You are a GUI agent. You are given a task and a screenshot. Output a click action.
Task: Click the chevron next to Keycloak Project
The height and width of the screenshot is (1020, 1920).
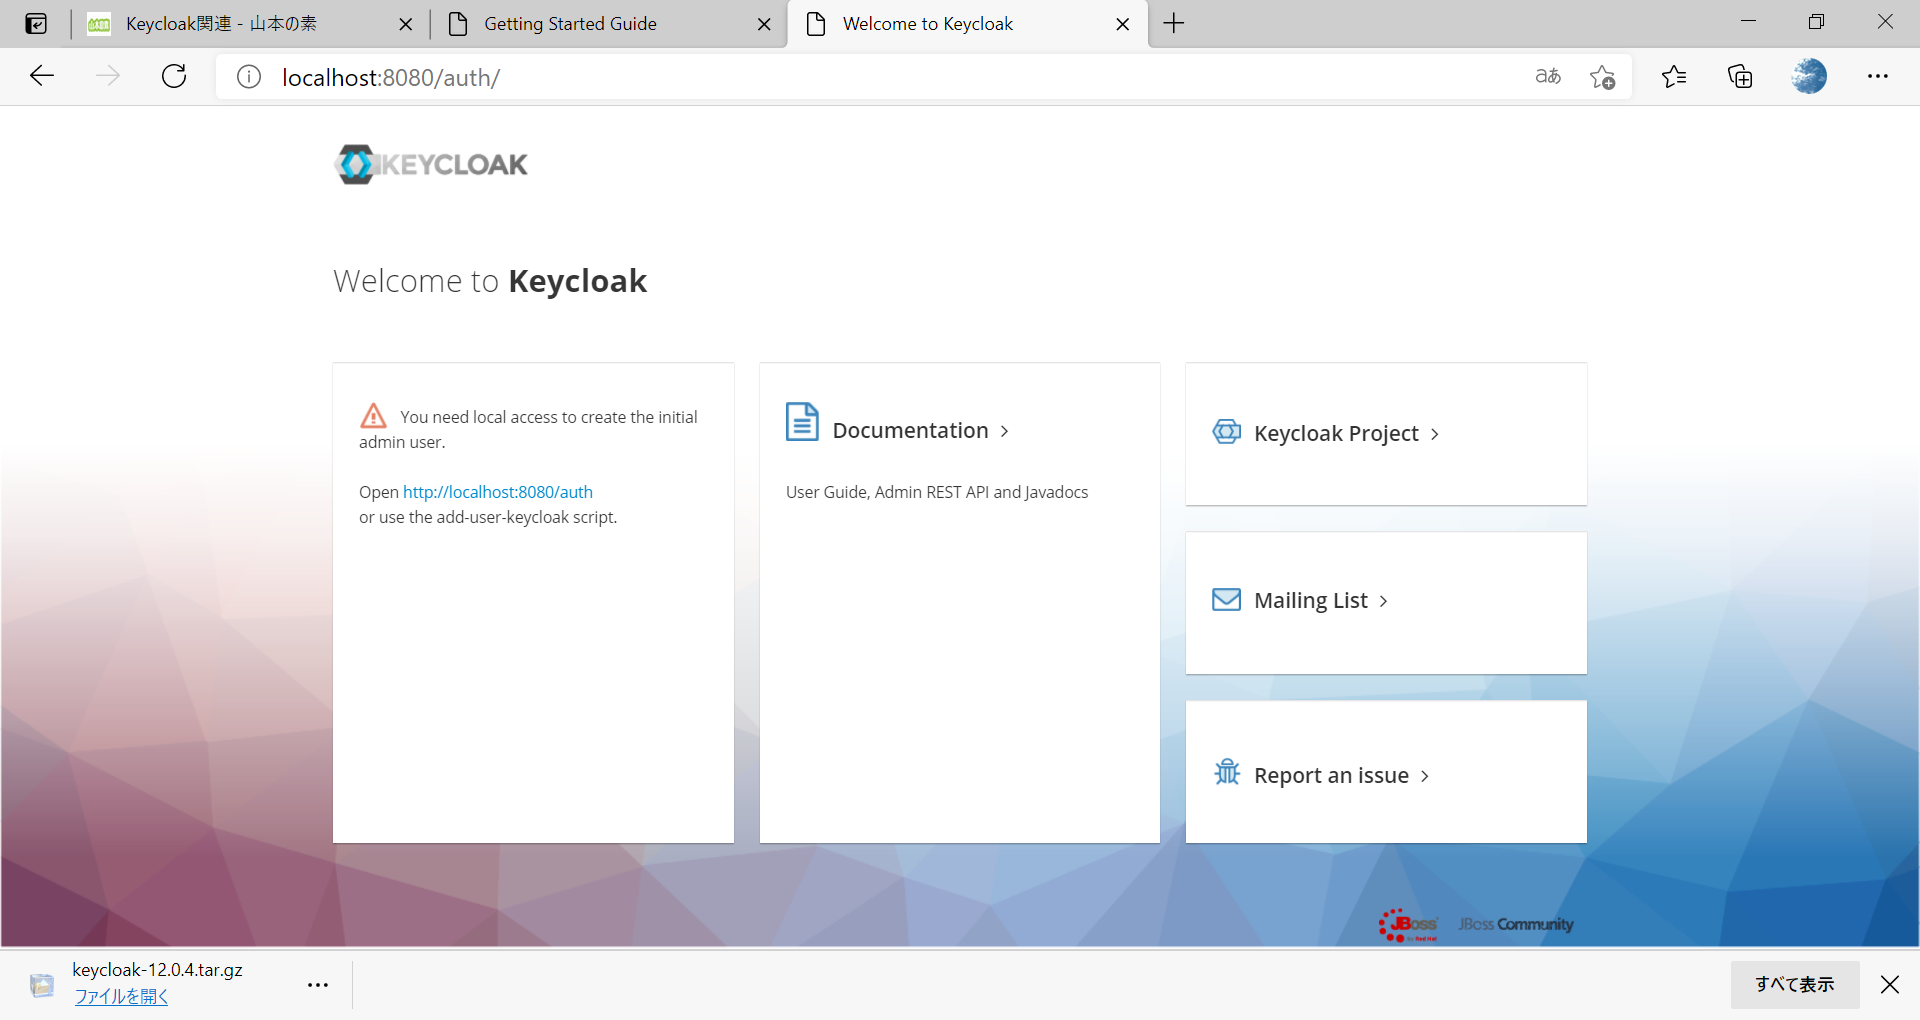click(1434, 434)
